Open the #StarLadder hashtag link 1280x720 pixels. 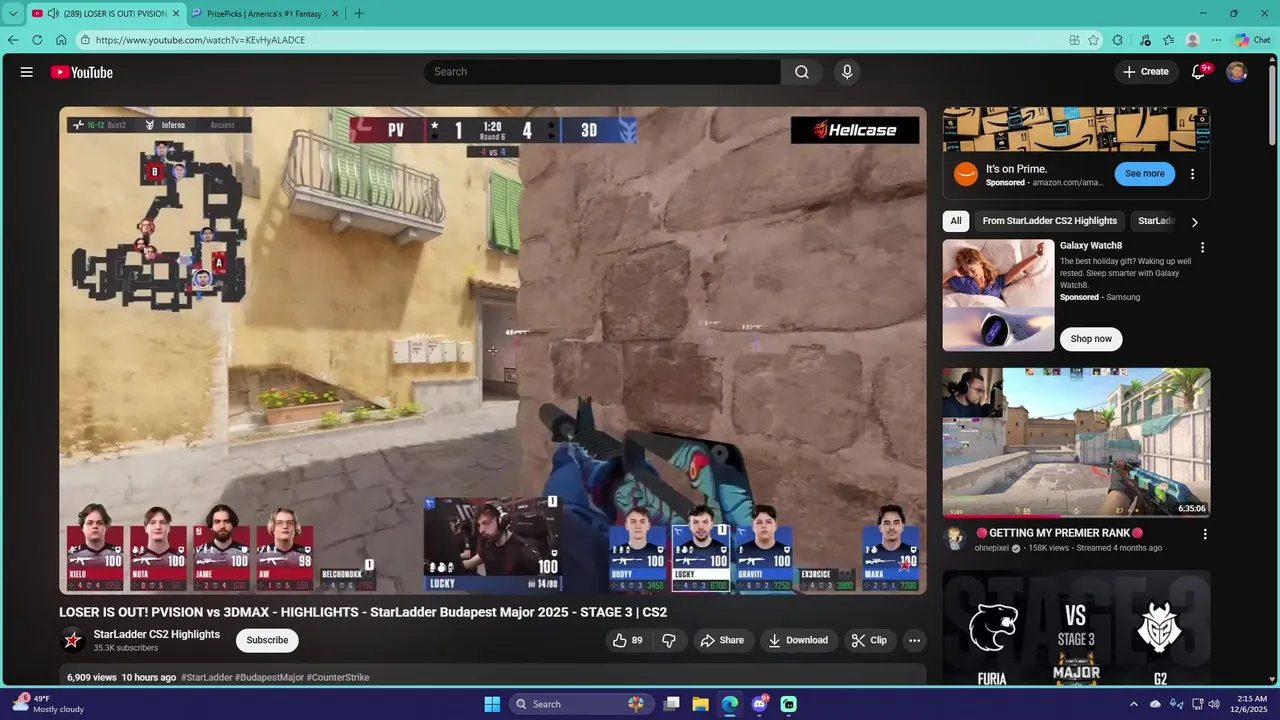(207, 677)
